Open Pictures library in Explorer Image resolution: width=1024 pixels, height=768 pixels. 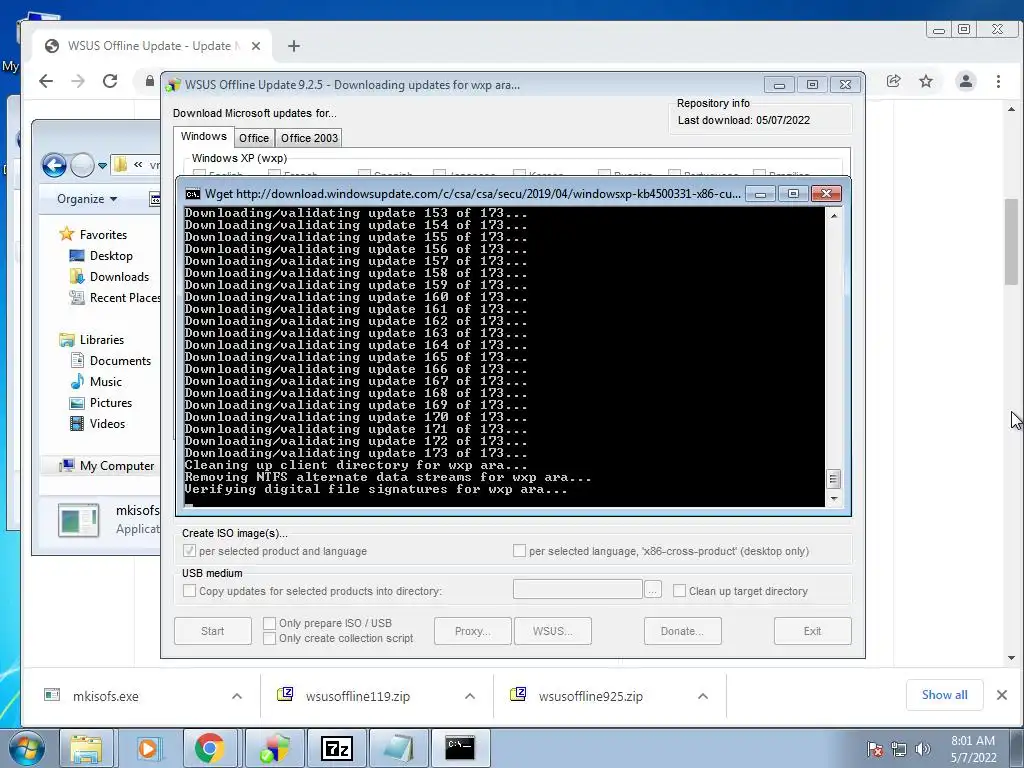(101, 402)
